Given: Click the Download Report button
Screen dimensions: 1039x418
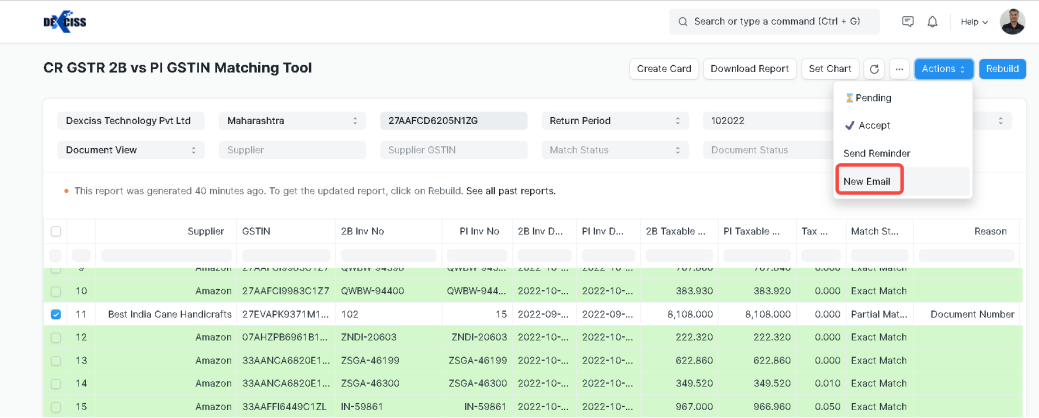Looking at the screenshot, I should (749, 69).
